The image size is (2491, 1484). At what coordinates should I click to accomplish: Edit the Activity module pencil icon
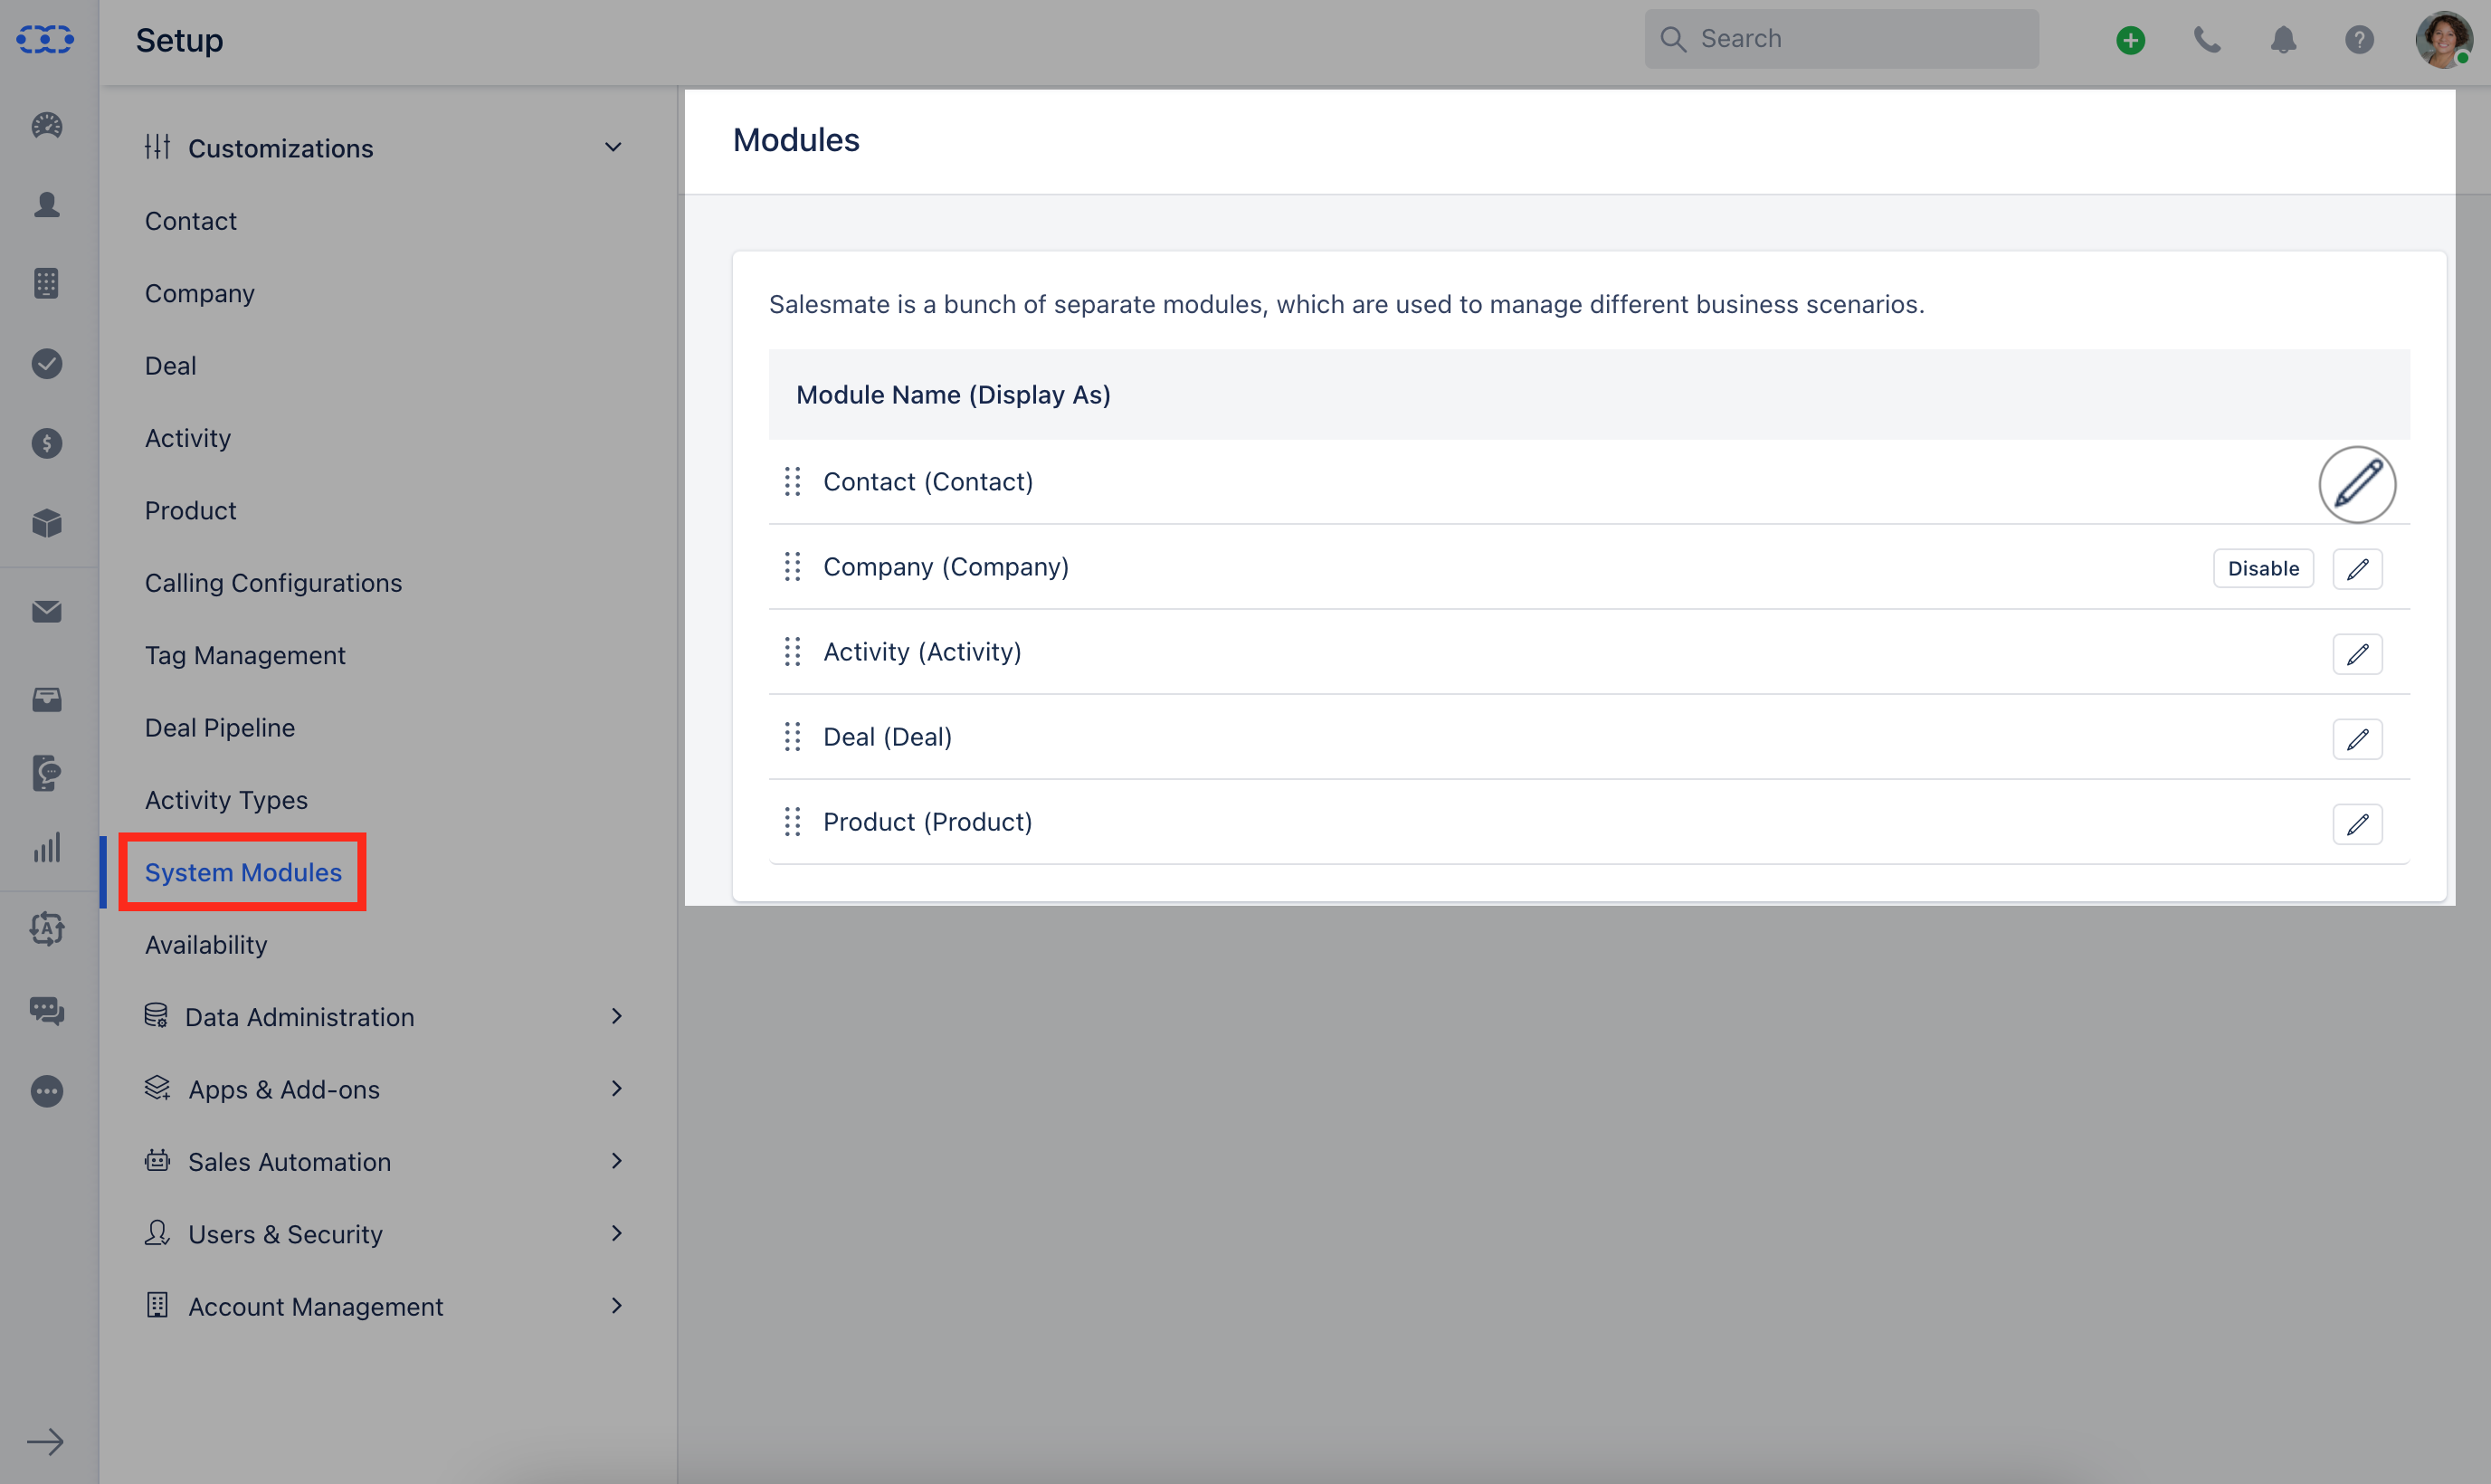2357,654
